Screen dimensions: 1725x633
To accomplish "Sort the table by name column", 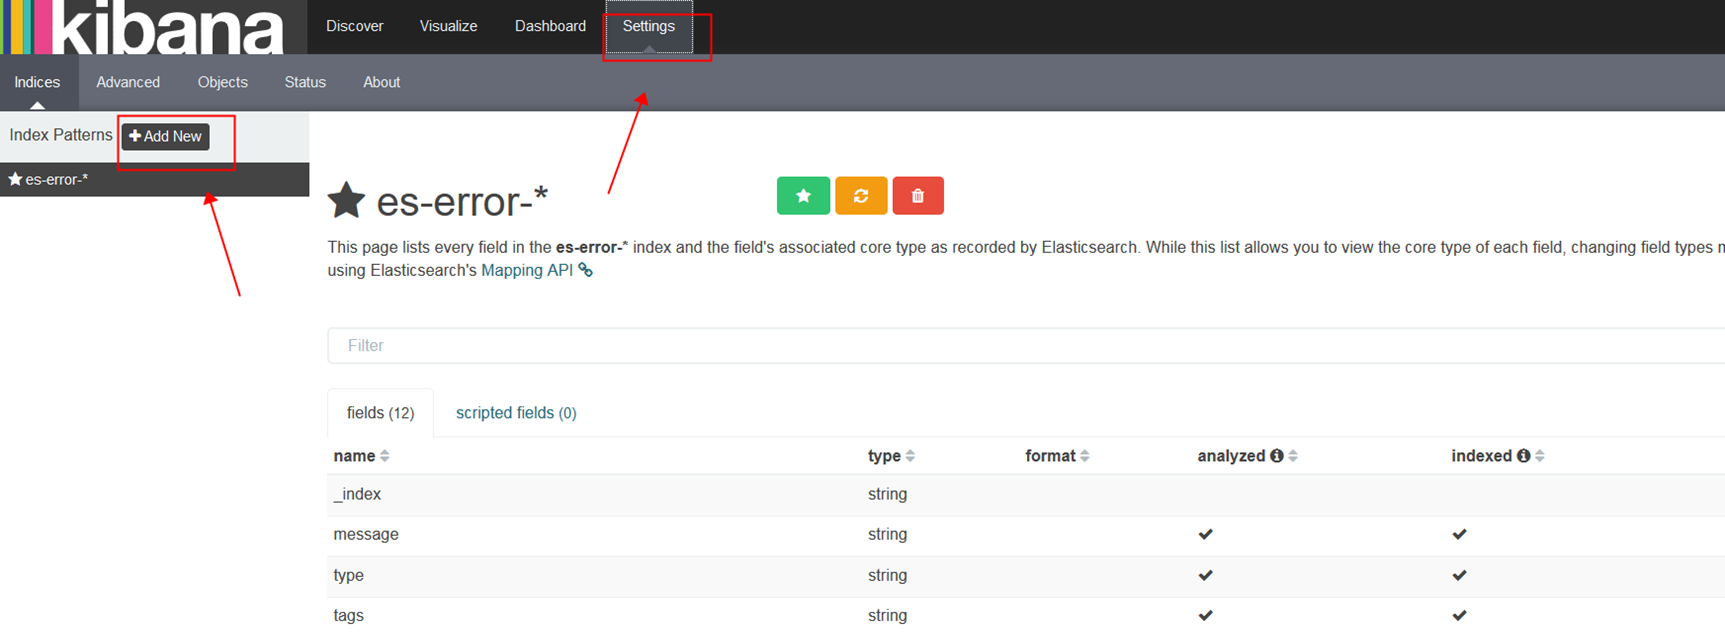I will click(x=384, y=456).
